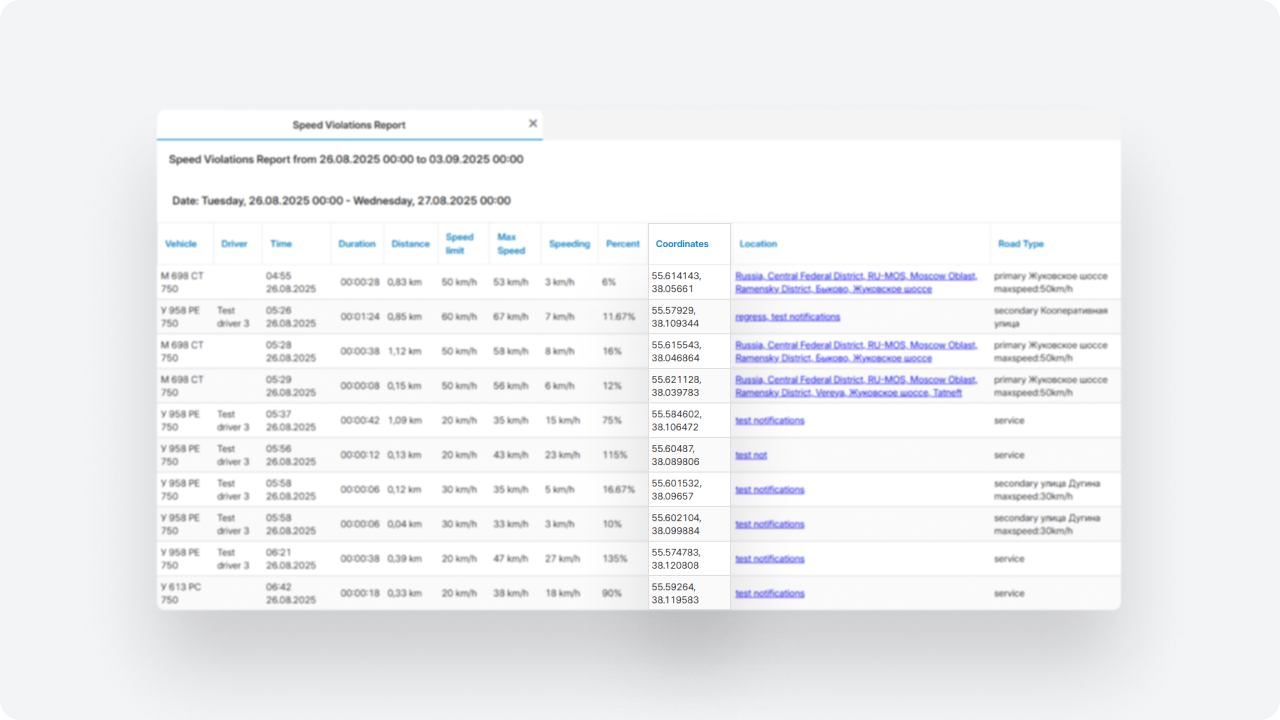Click the Duration column header
1280x720 pixels.
[x=357, y=244]
